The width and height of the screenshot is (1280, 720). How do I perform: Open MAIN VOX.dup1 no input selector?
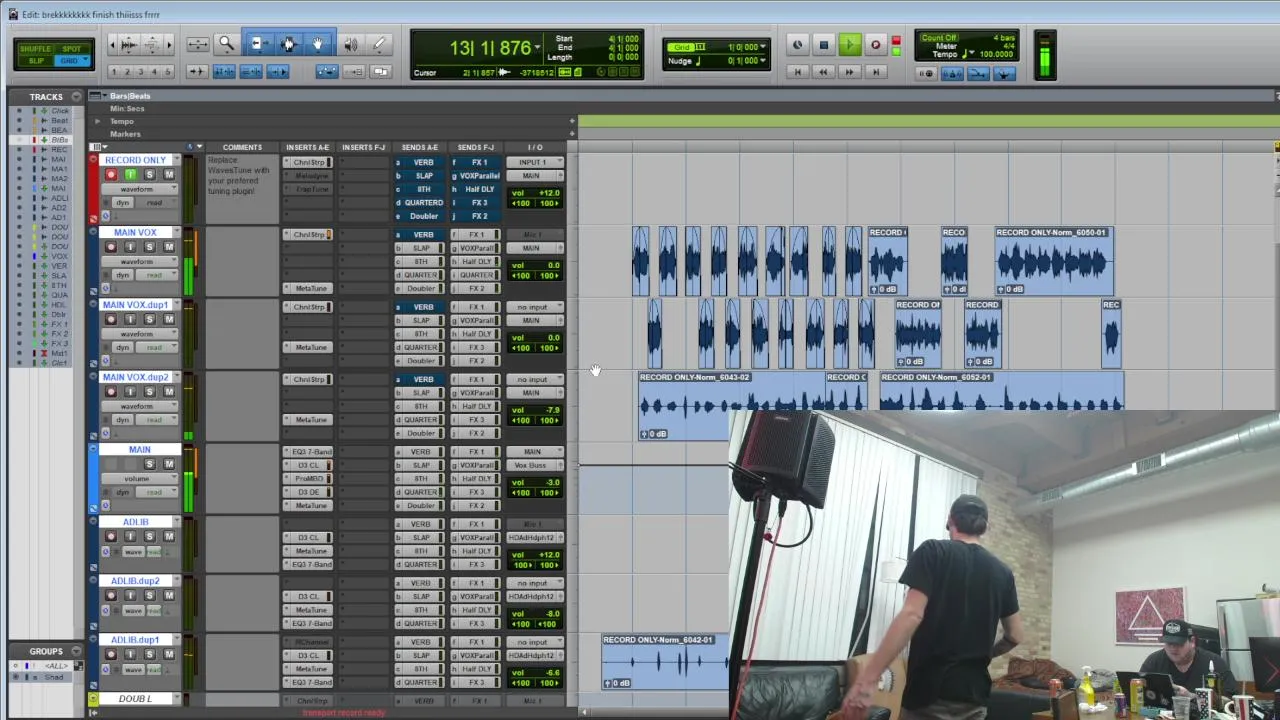533,307
